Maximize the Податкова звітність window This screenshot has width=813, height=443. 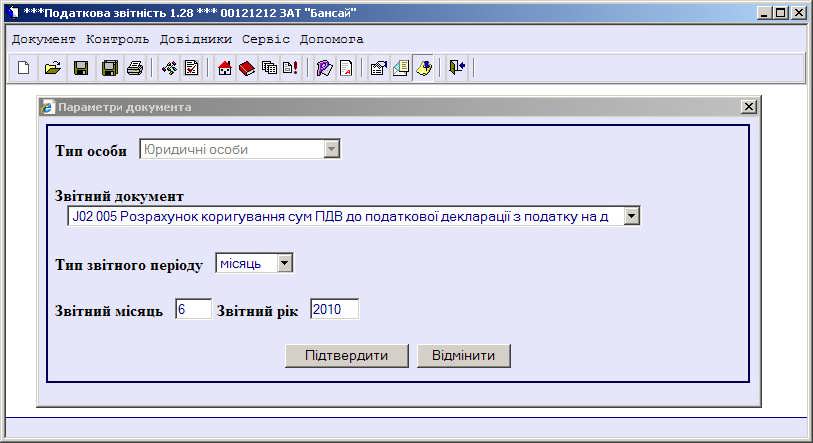coord(780,12)
